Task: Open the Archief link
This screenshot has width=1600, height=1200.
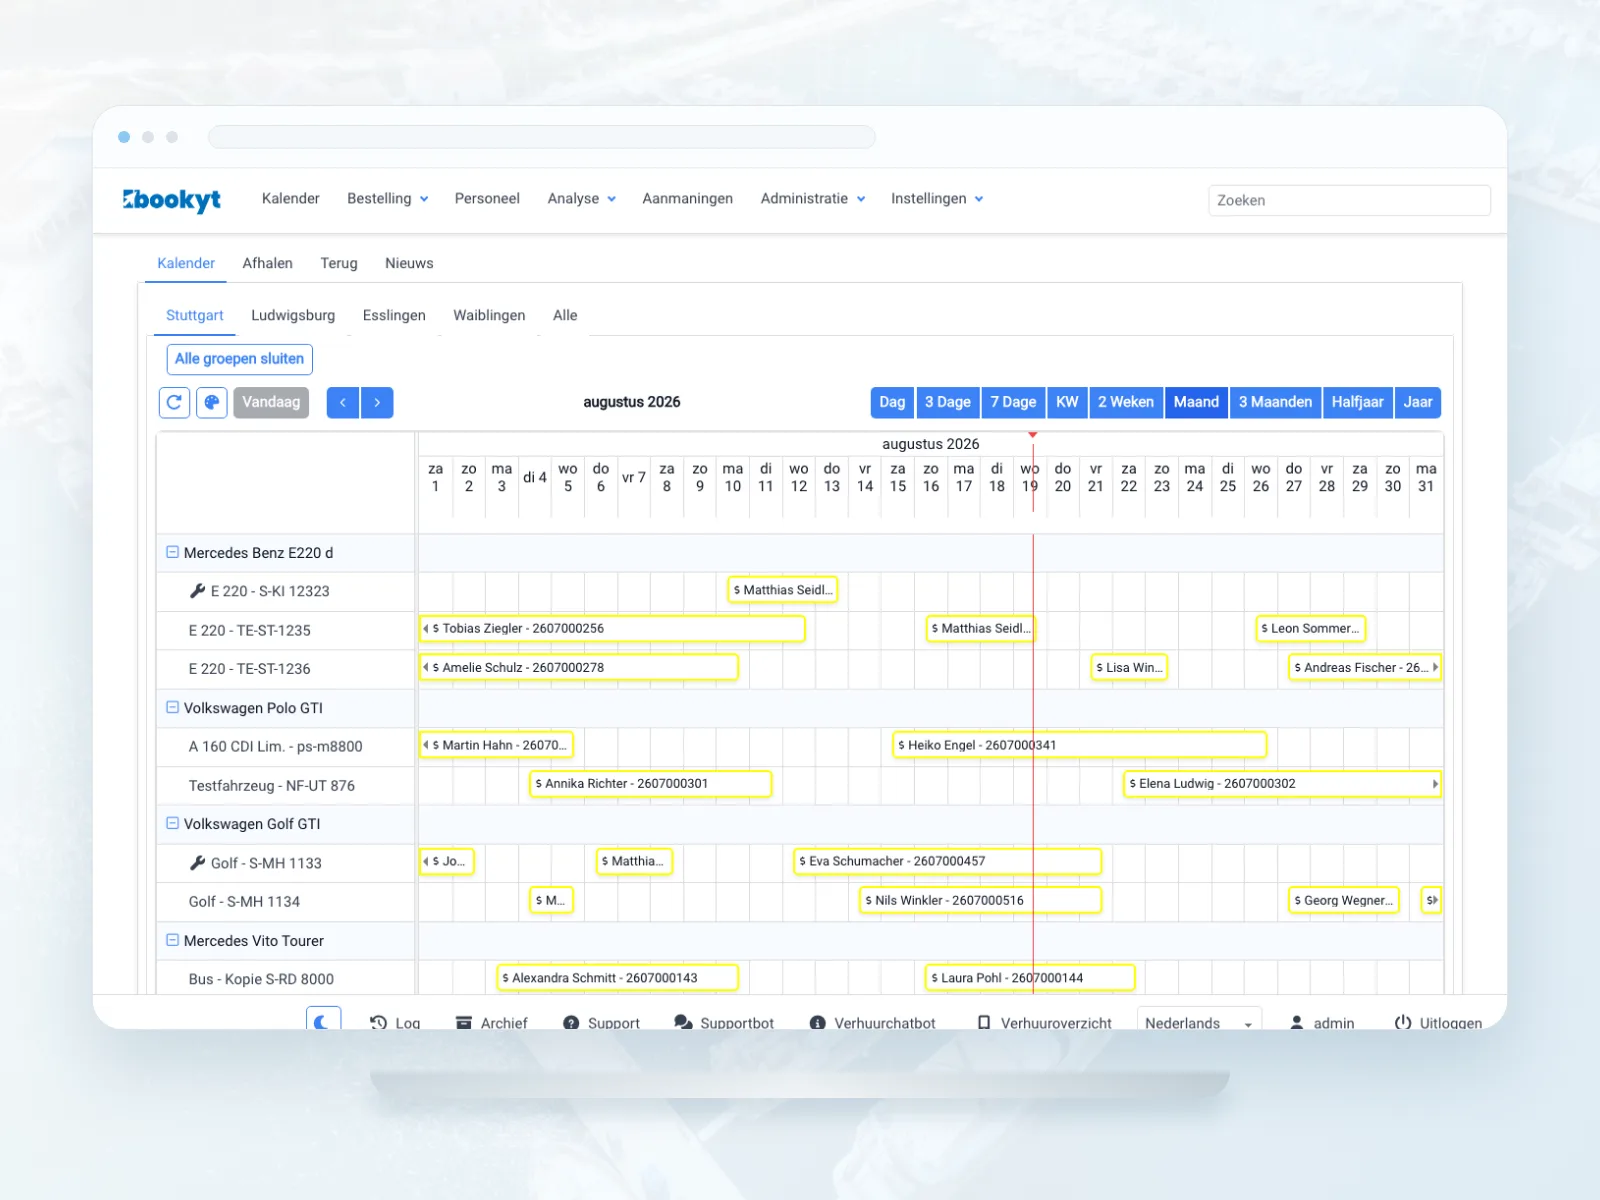Action: click(491, 1023)
